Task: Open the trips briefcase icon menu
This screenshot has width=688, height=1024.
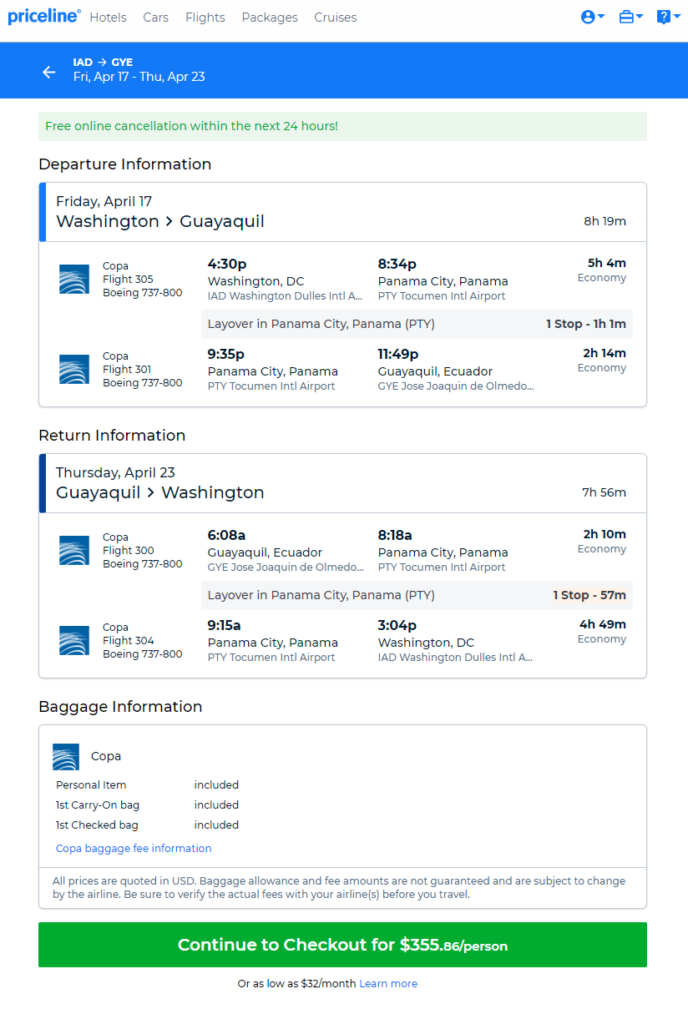Action: pos(631,17)
